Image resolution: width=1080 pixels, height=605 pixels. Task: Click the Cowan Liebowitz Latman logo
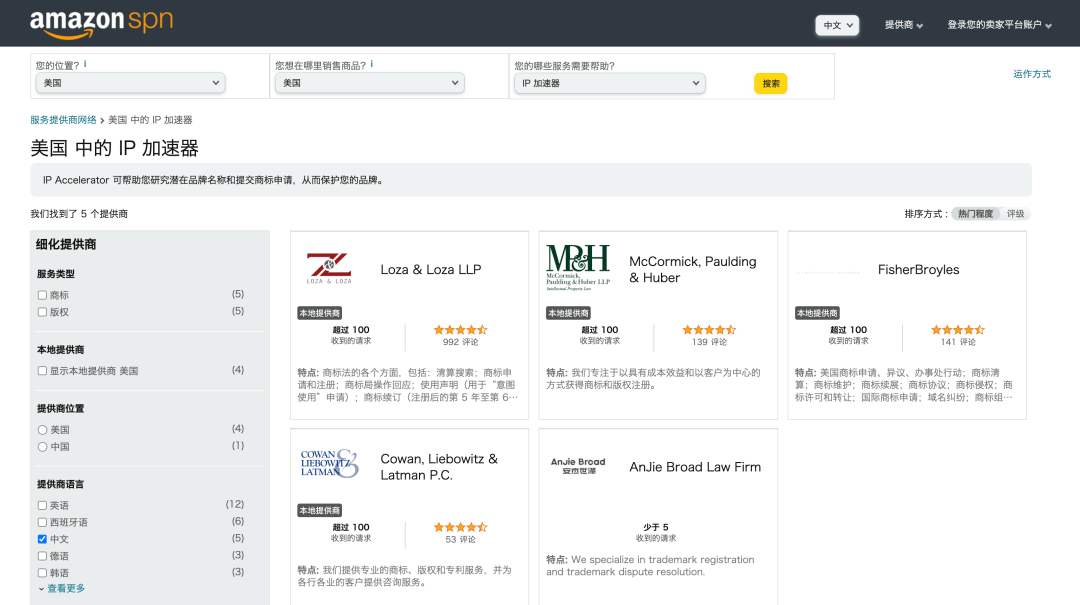pyautogui.click(x=329, y=464)
